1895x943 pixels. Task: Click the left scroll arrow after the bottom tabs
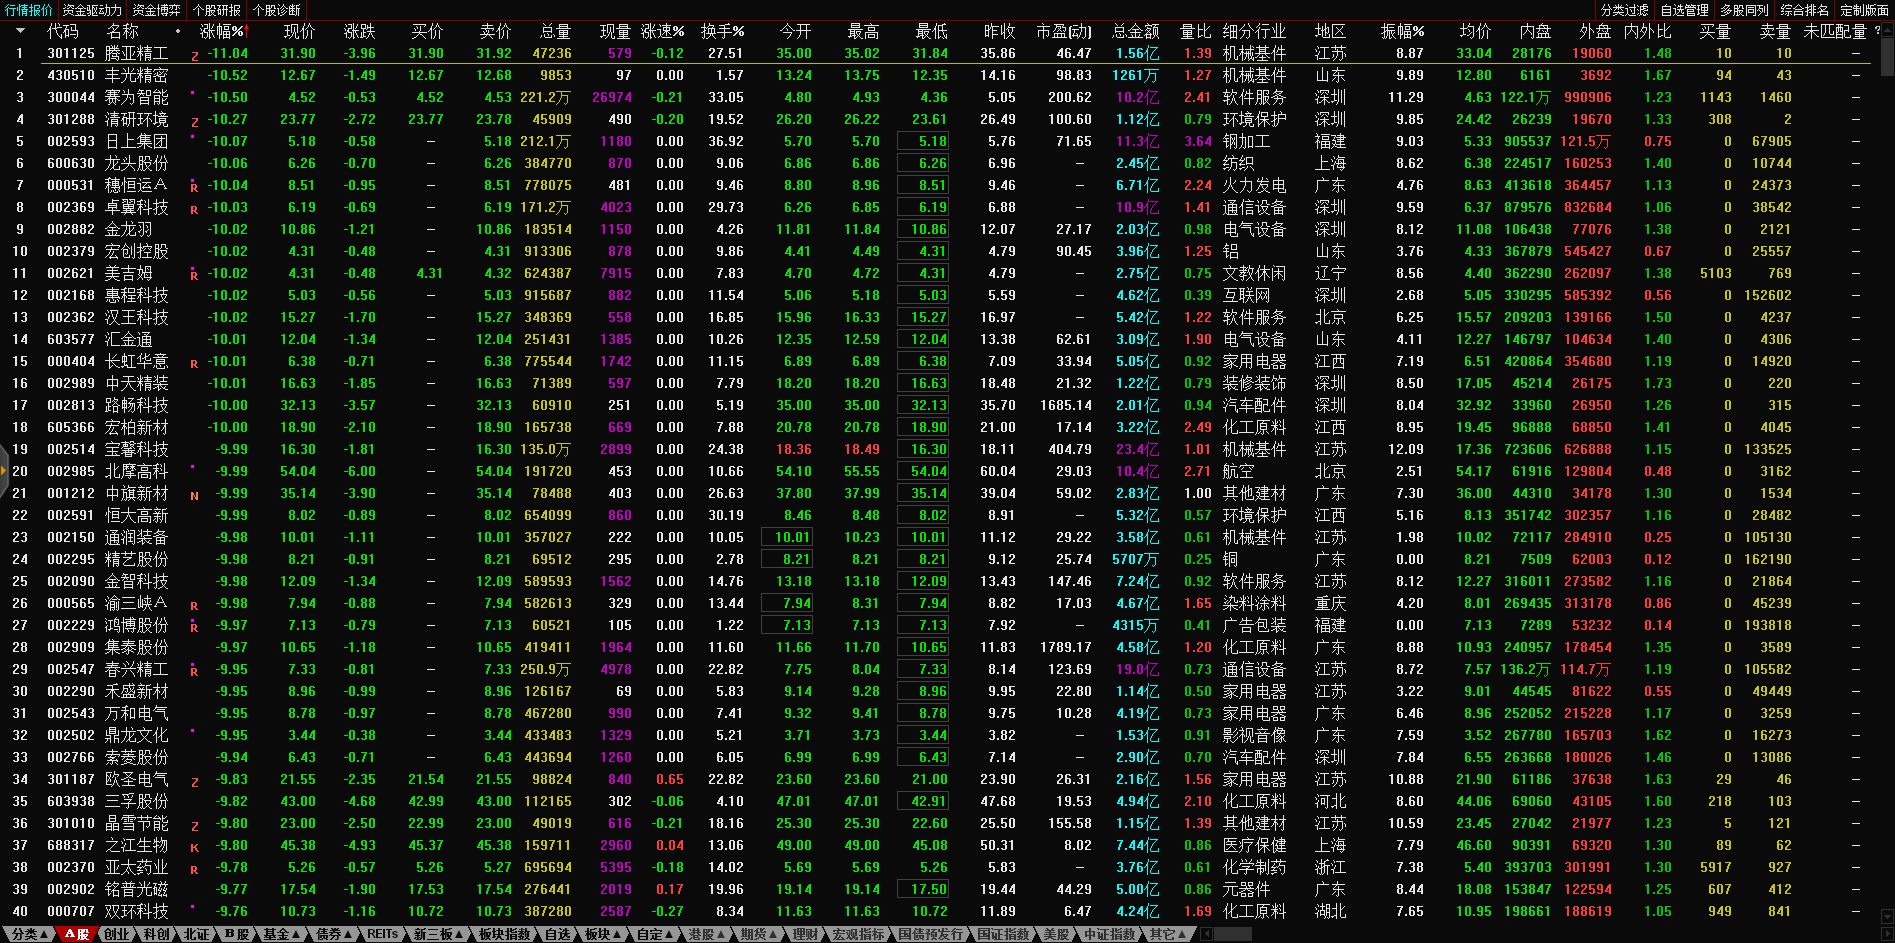coord(1206,934)
